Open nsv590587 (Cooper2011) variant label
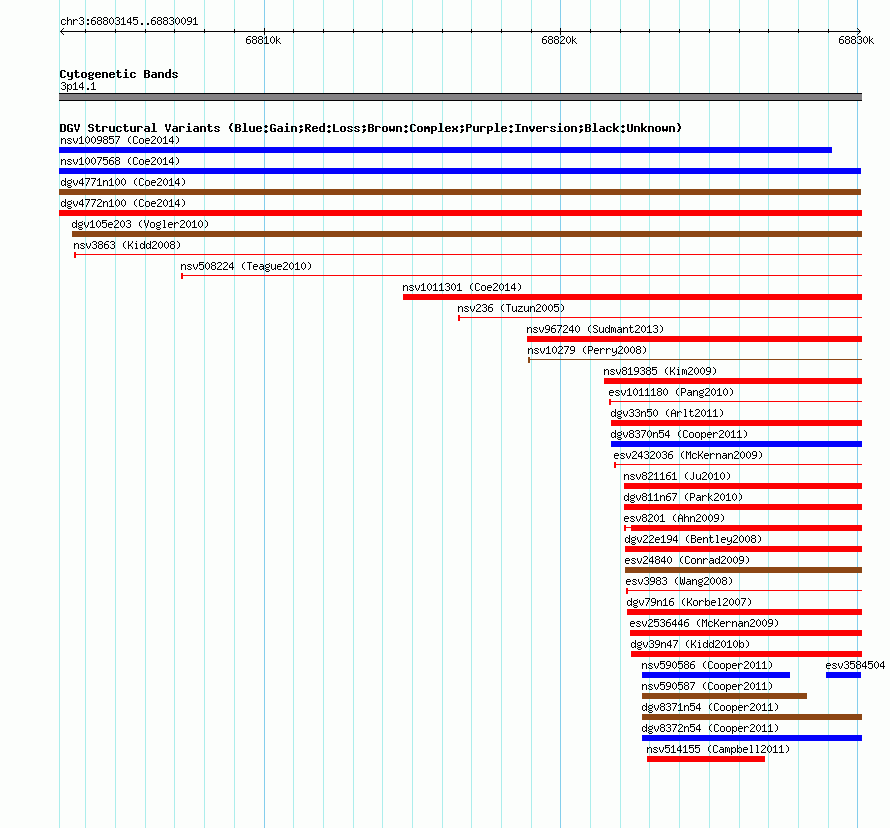The width and height of the screenshot is (890, 828). (707, 686)
